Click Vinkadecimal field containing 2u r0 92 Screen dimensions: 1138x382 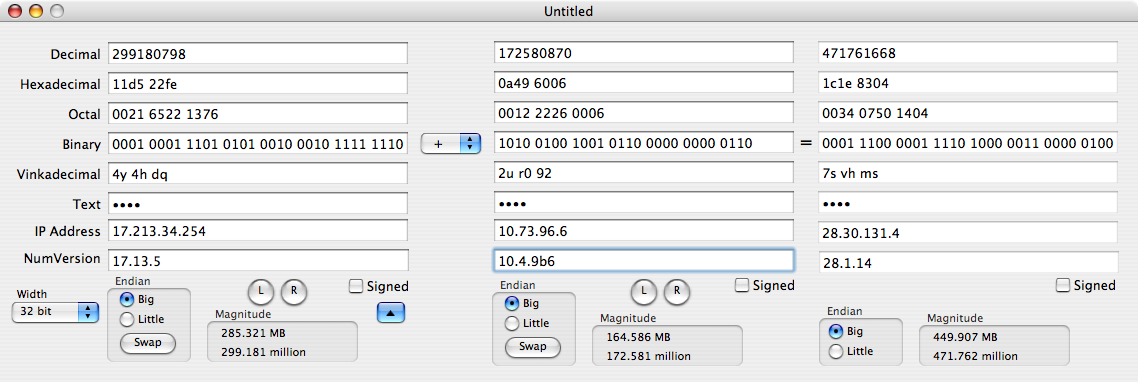coord(644,173)
